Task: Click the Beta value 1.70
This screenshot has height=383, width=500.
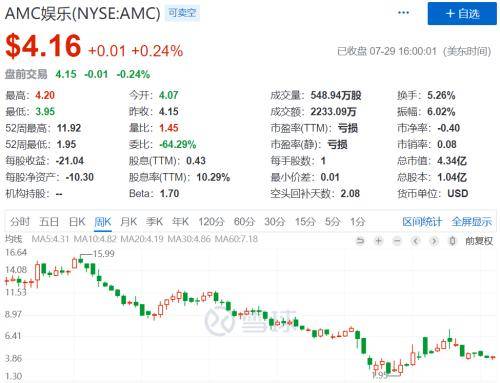Action: point(169,193)
